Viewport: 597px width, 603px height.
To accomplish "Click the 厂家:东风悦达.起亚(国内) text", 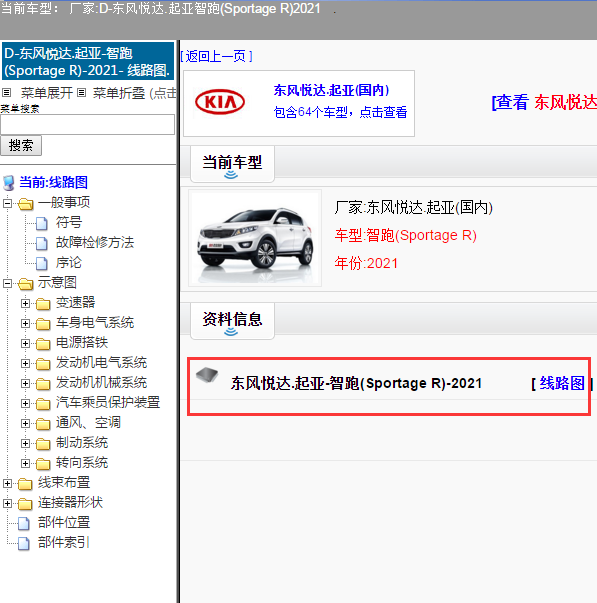I will [x=414, y=208].
